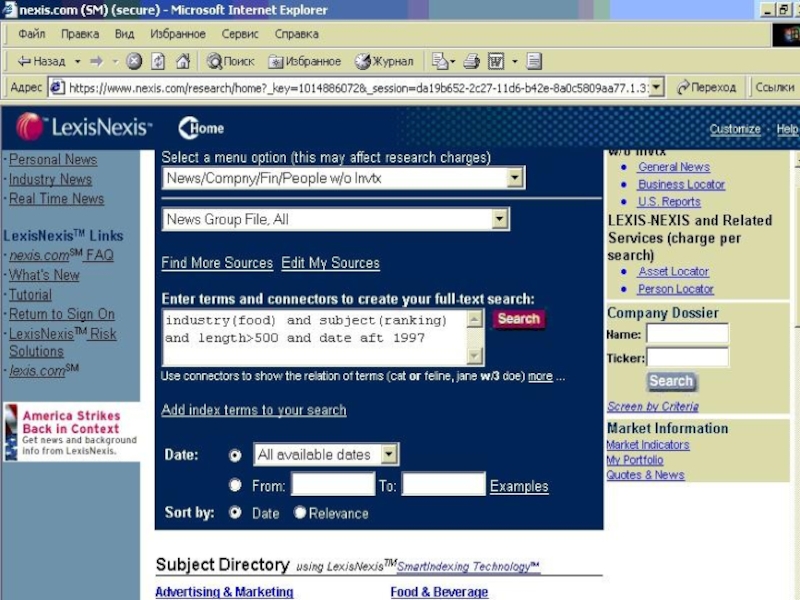Open dropdown arrow next to the Mail icon
The height and width of the screenshot is (600, 800).
click(x=452, y=62)
